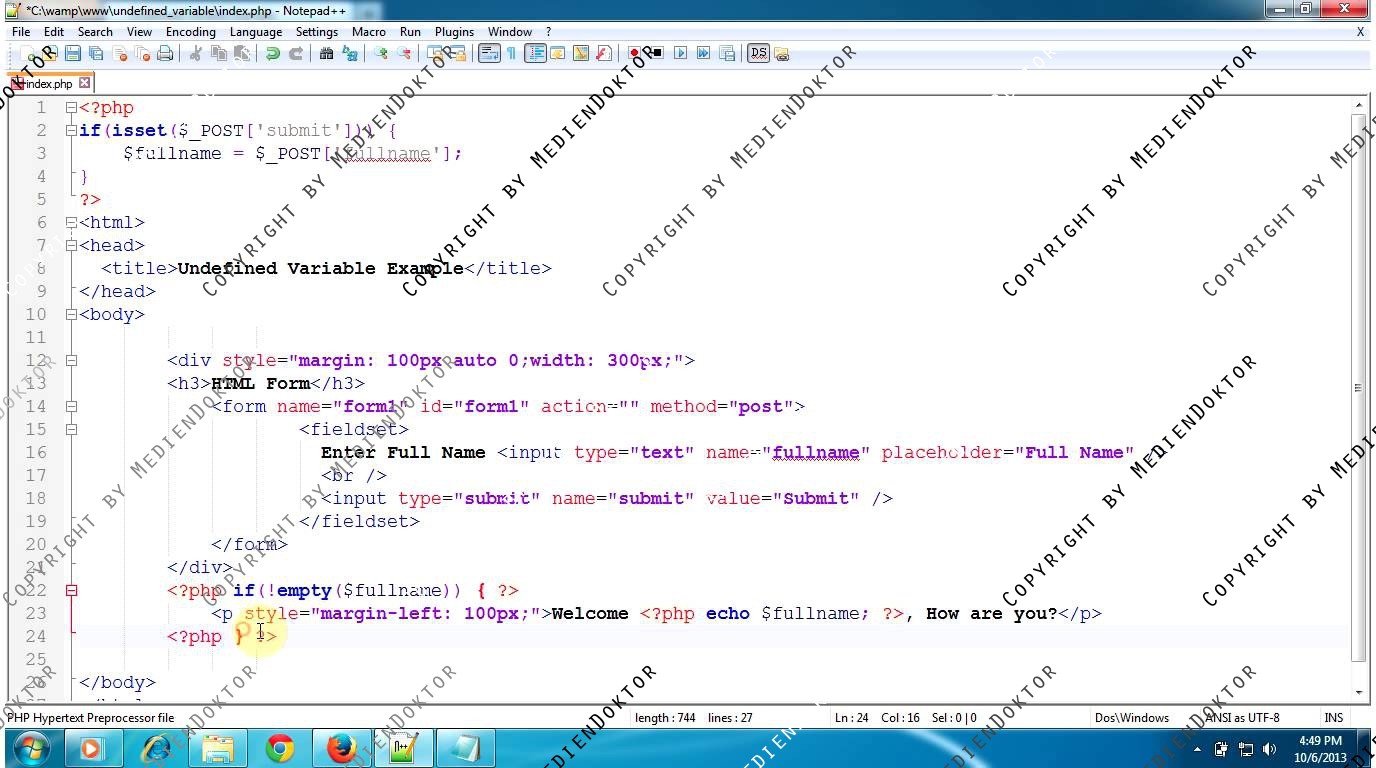Viewport: 1376px width, 768px height.
Task: Click the Paste toolbar icon
Action: point(242,54)
